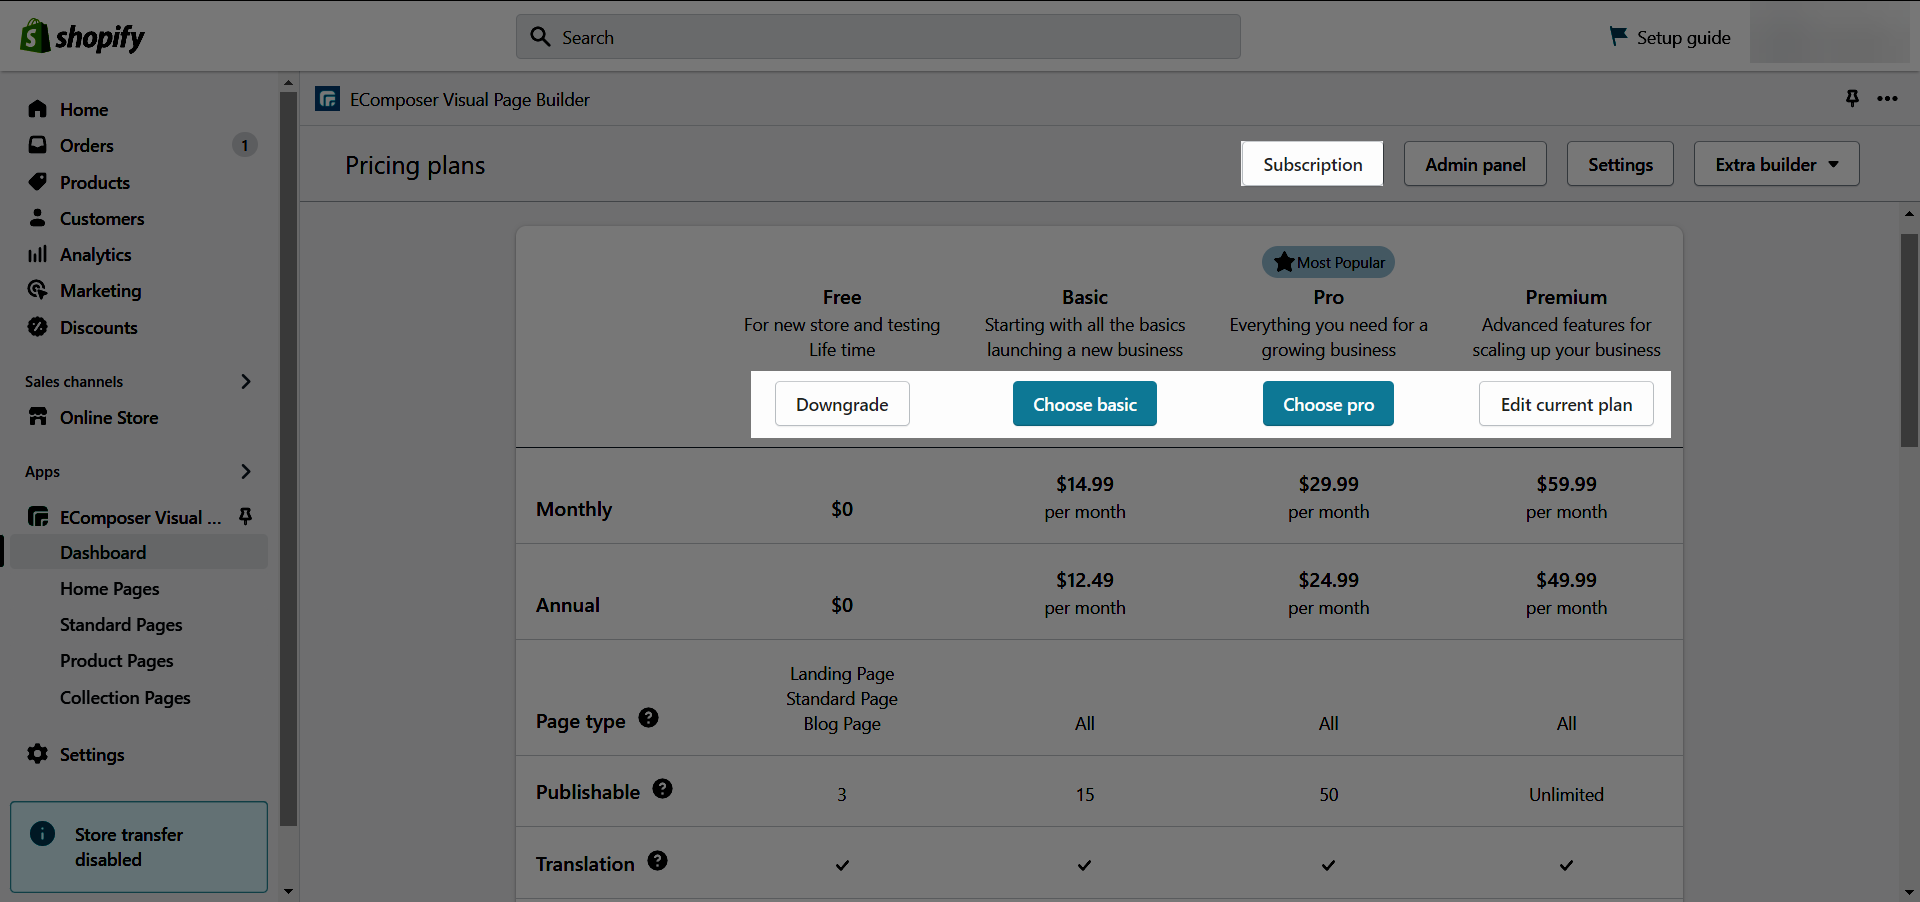Click the Orders inbox icon
Screen dimensions: 1920x902
[x=38, y=145]
